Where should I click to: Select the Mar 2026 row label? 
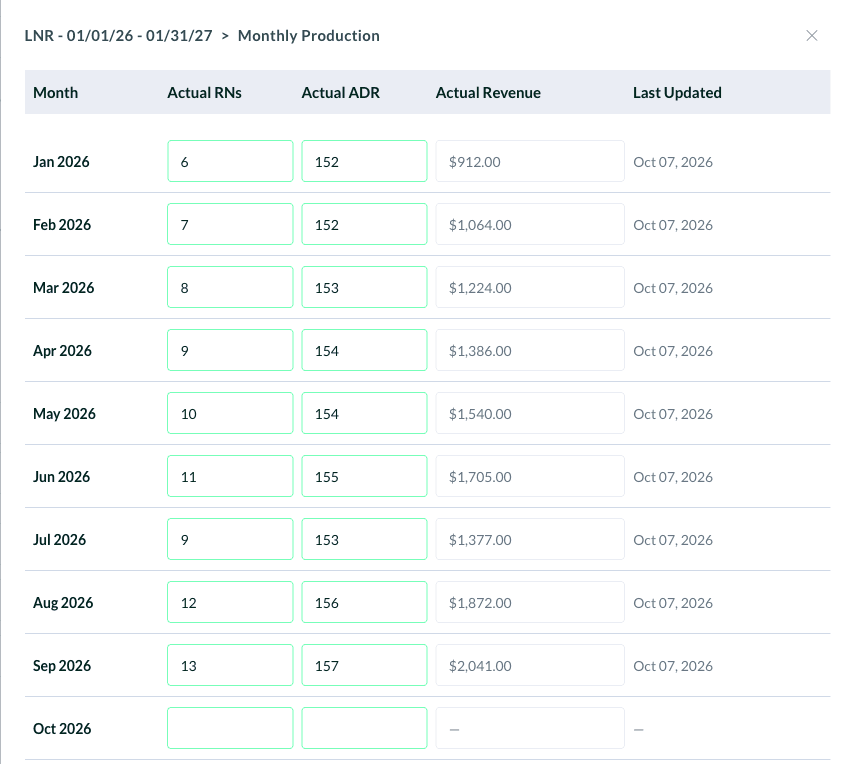63,288
